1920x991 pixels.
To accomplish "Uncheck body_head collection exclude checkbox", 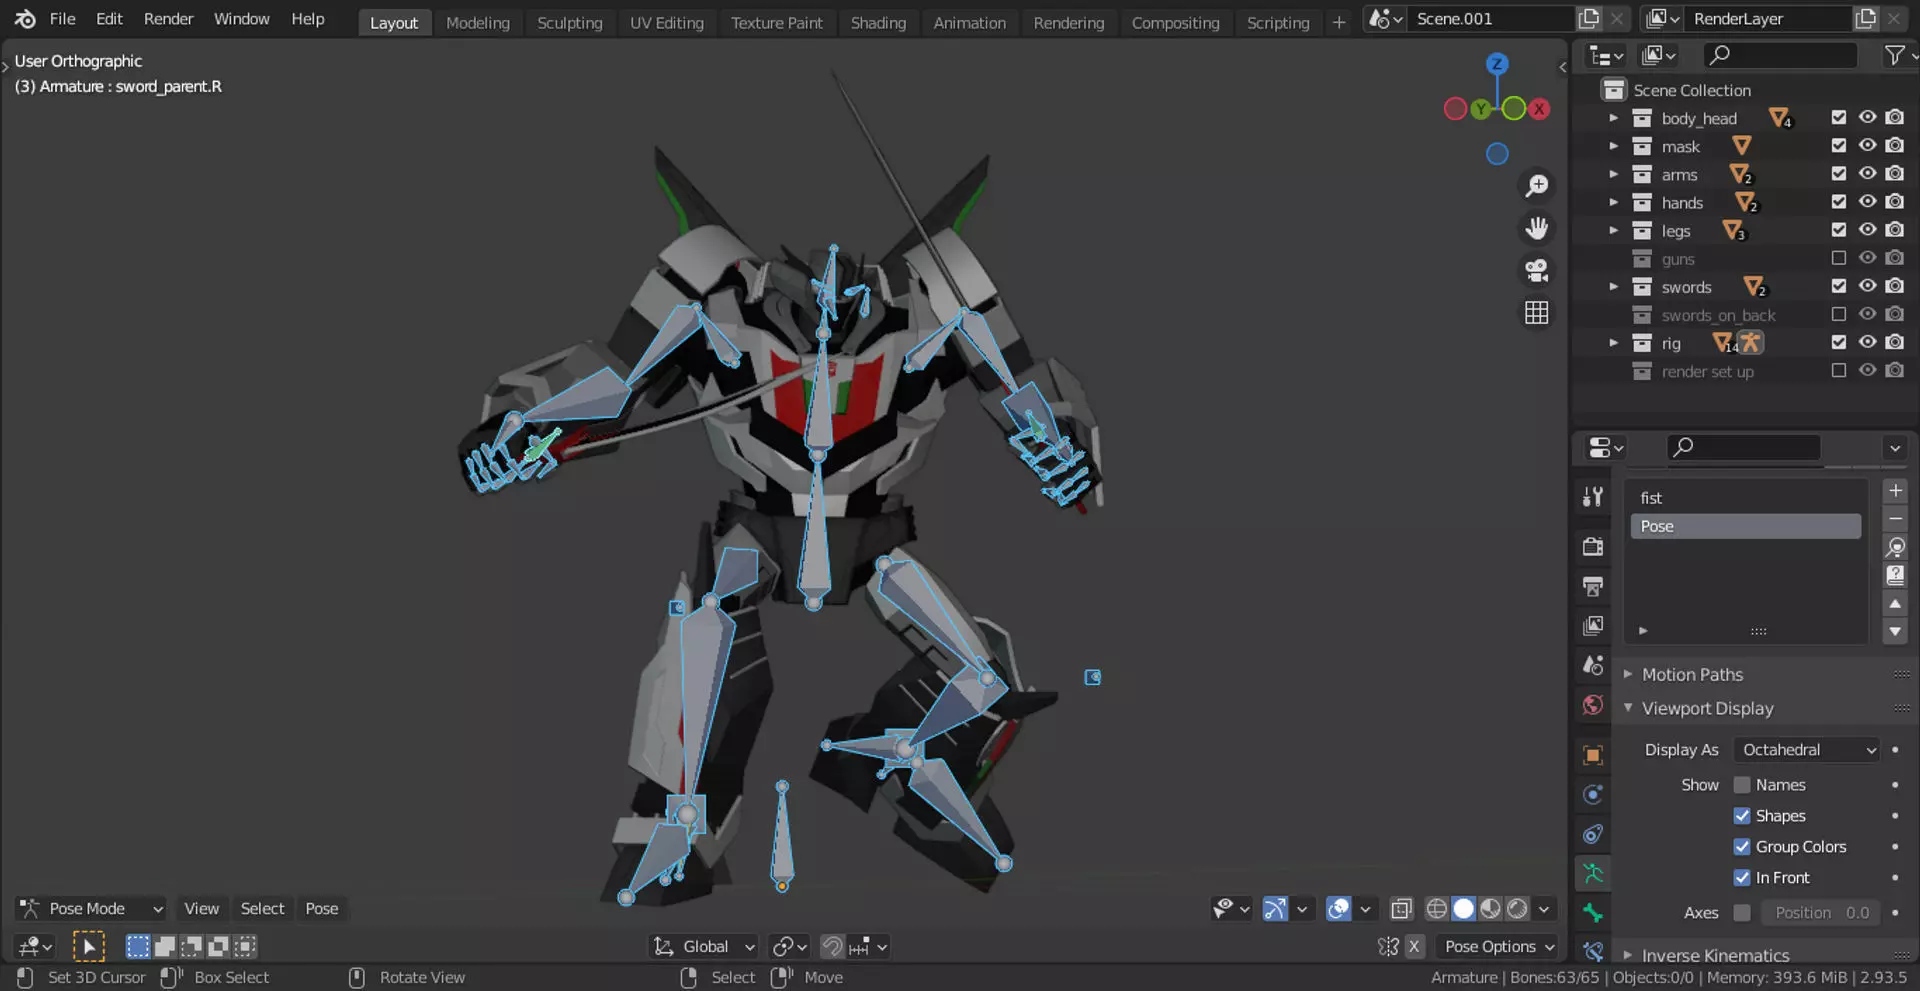I will point(1838,118).
